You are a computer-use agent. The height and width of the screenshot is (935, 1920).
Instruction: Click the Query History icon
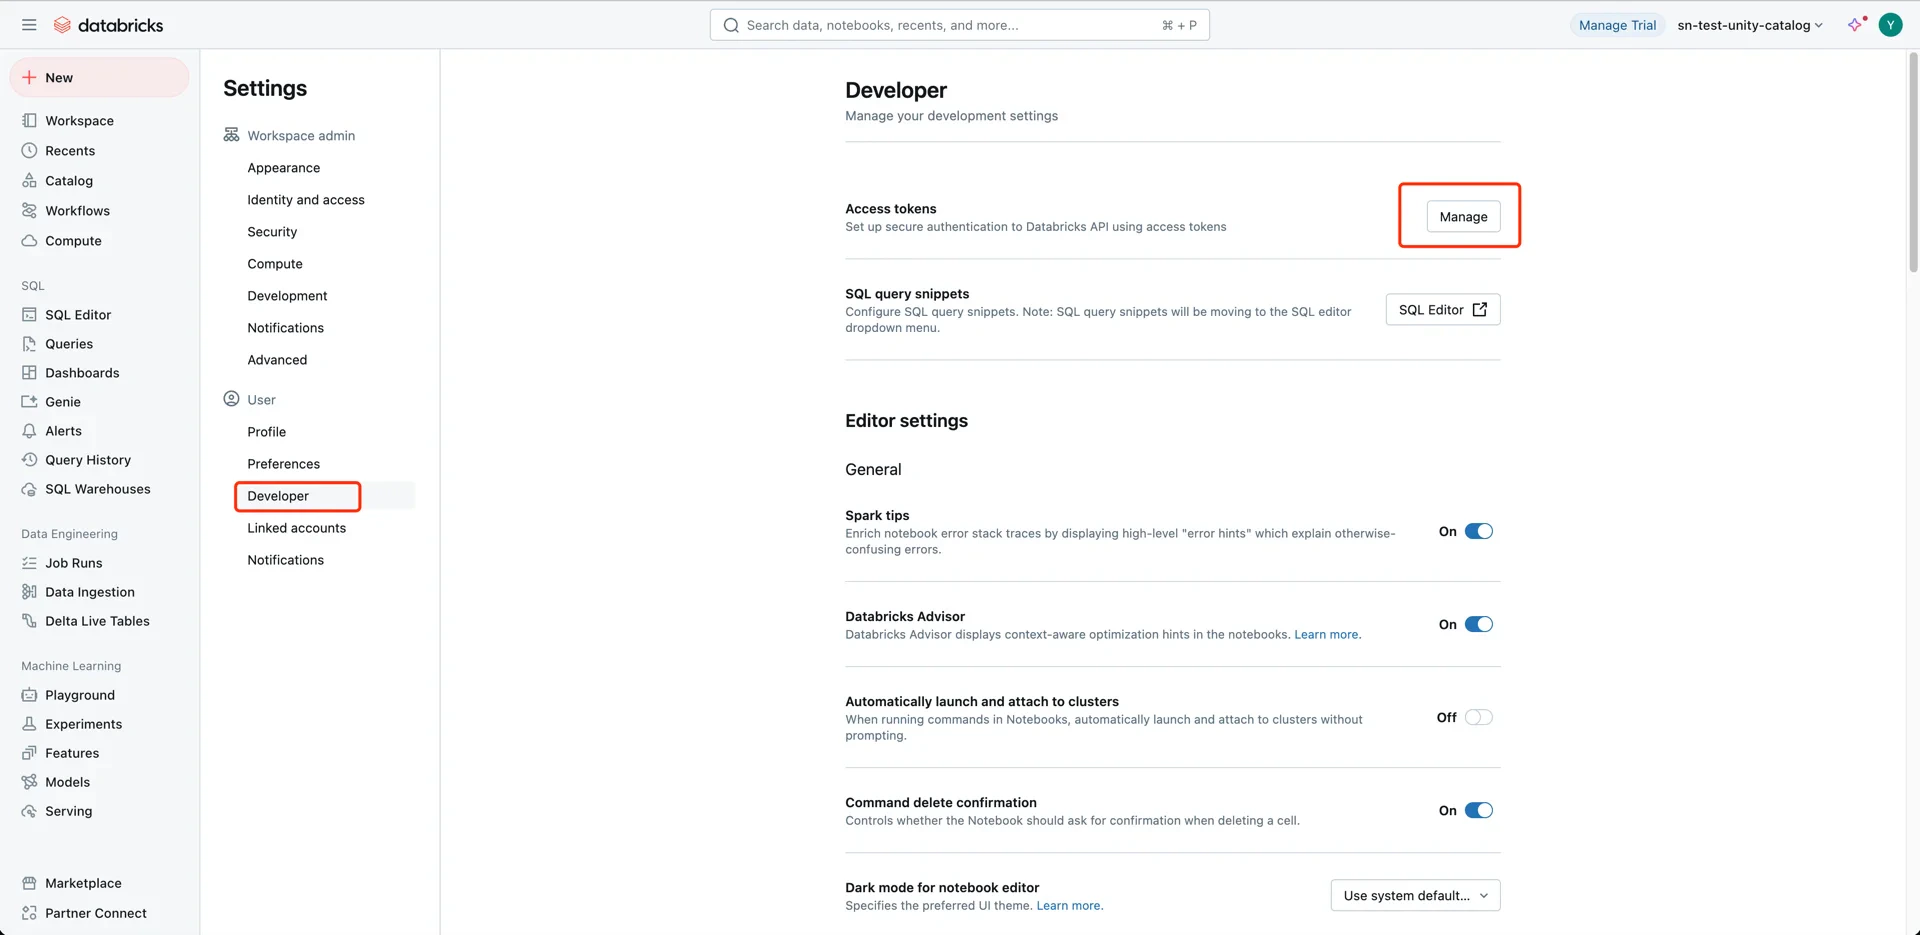[x=29, y=459]
